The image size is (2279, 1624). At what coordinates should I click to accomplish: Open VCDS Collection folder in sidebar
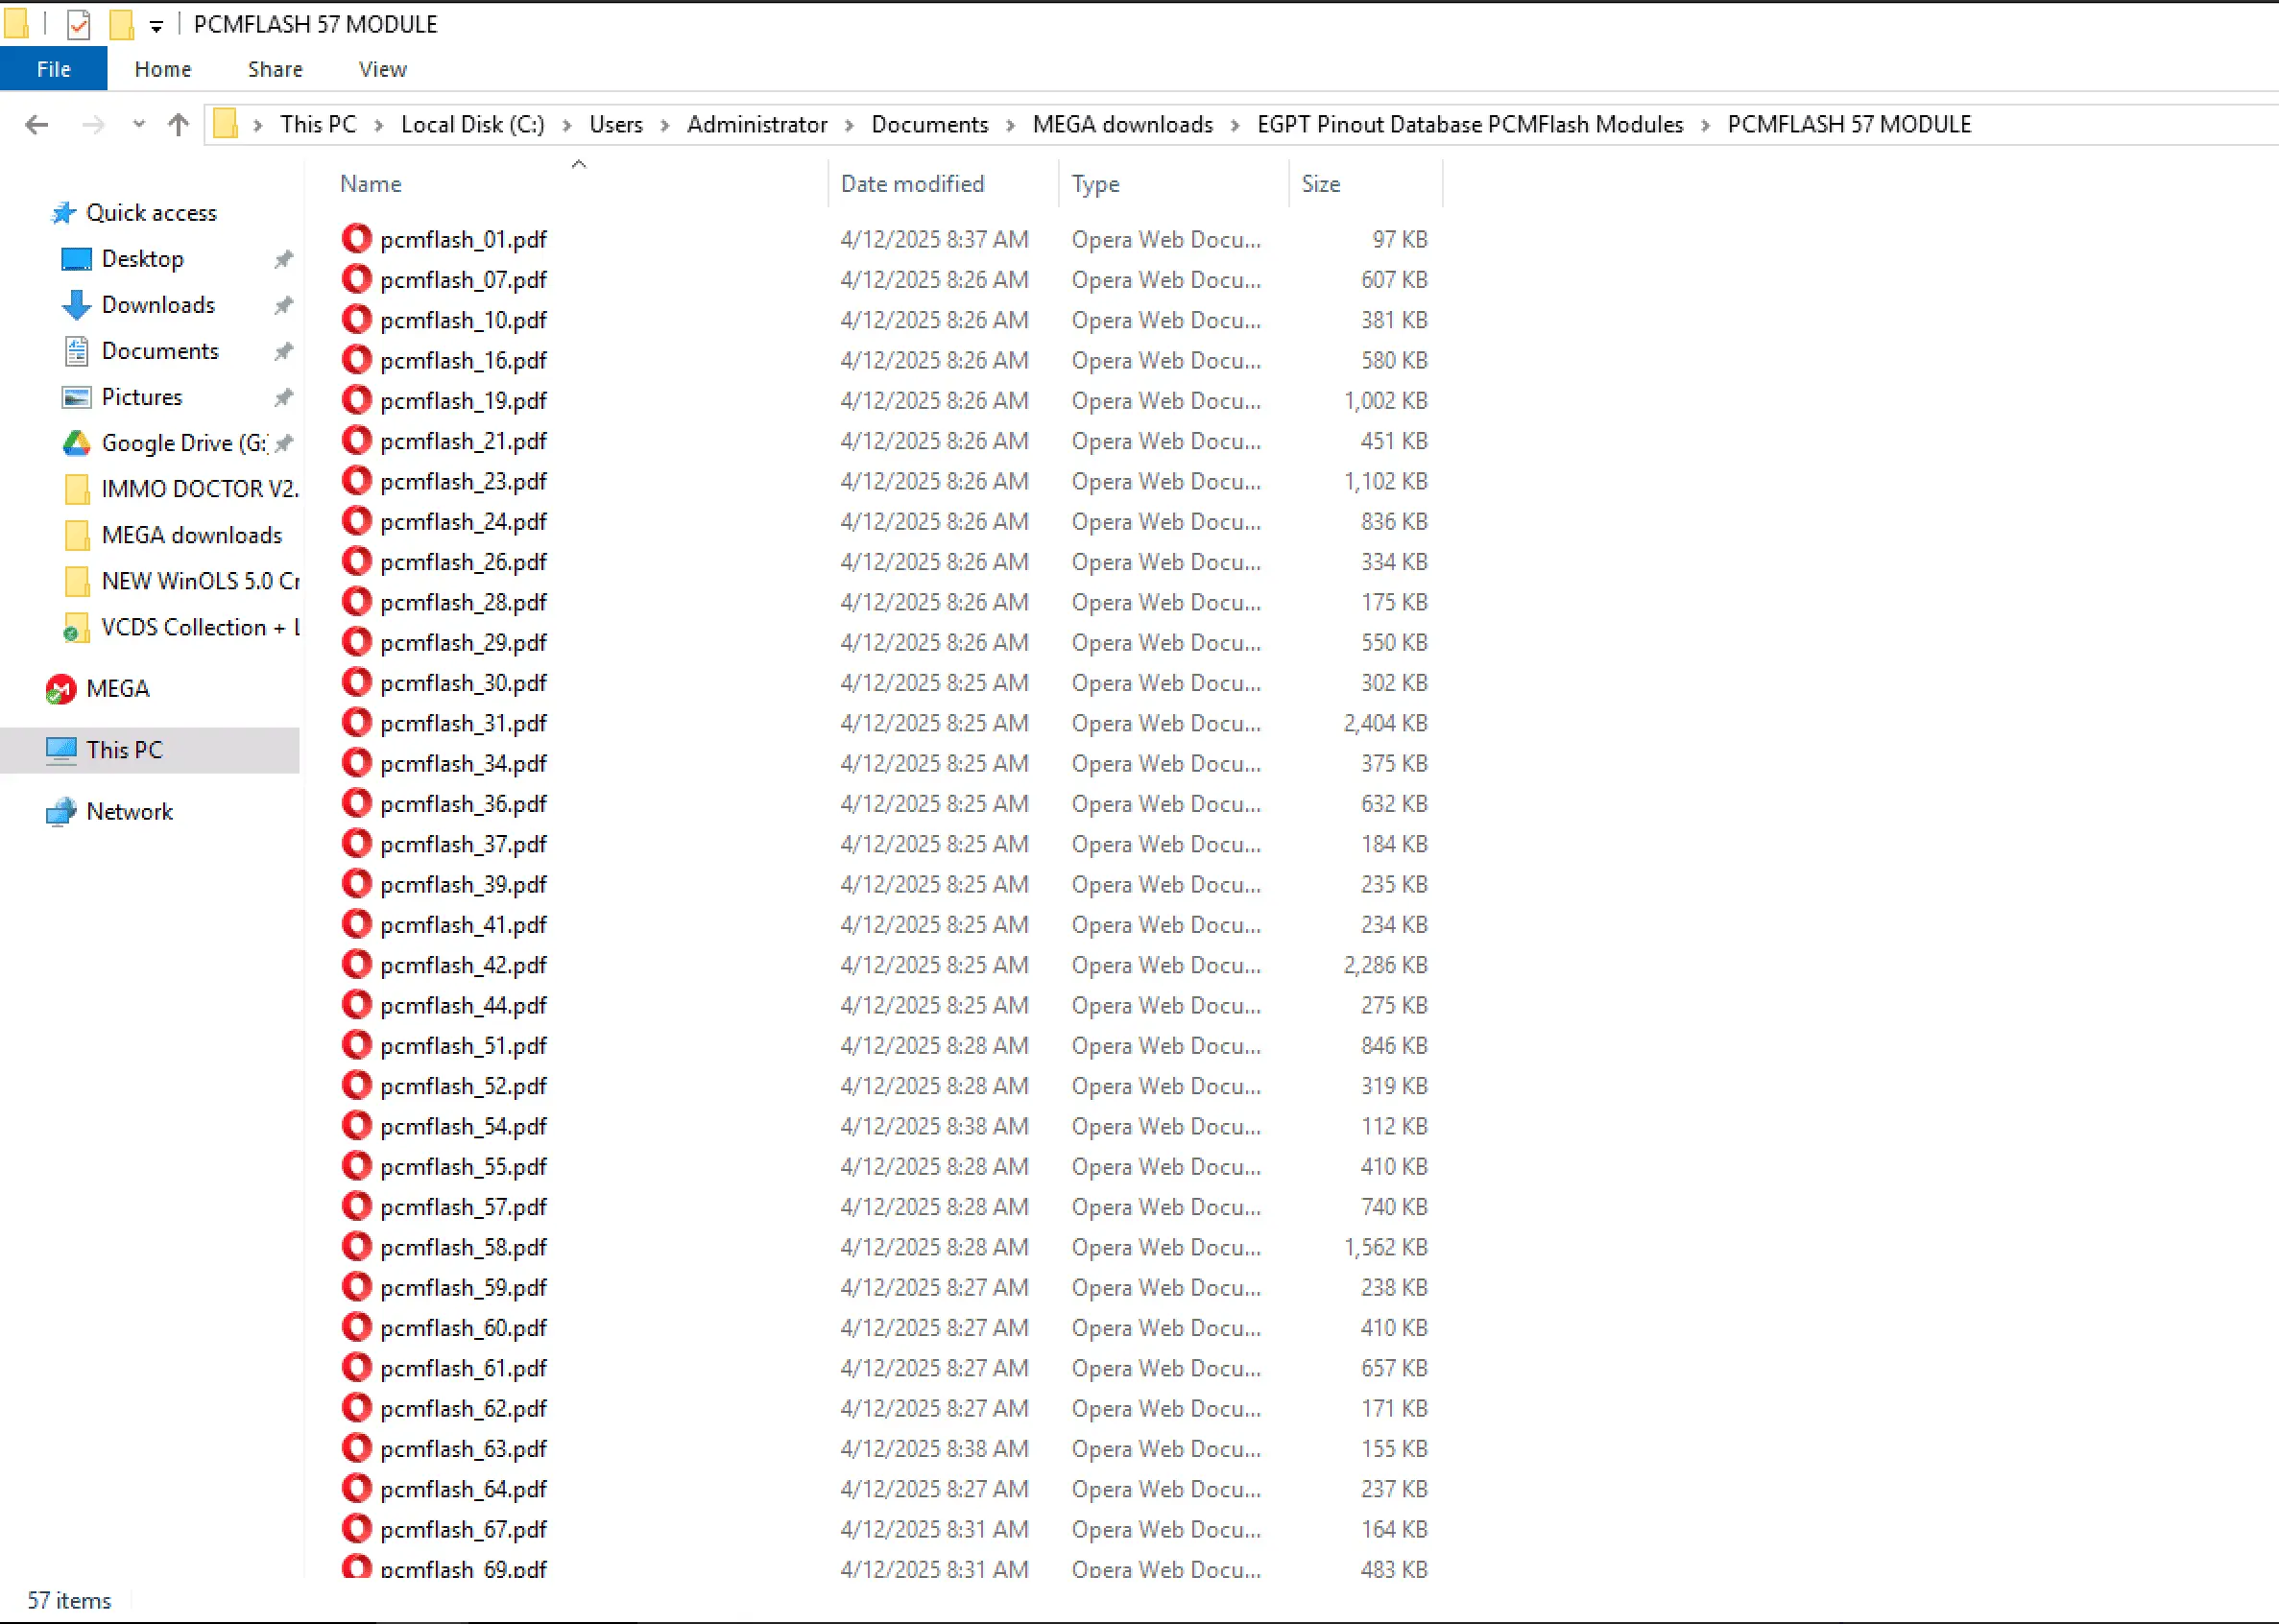point(199,627)
